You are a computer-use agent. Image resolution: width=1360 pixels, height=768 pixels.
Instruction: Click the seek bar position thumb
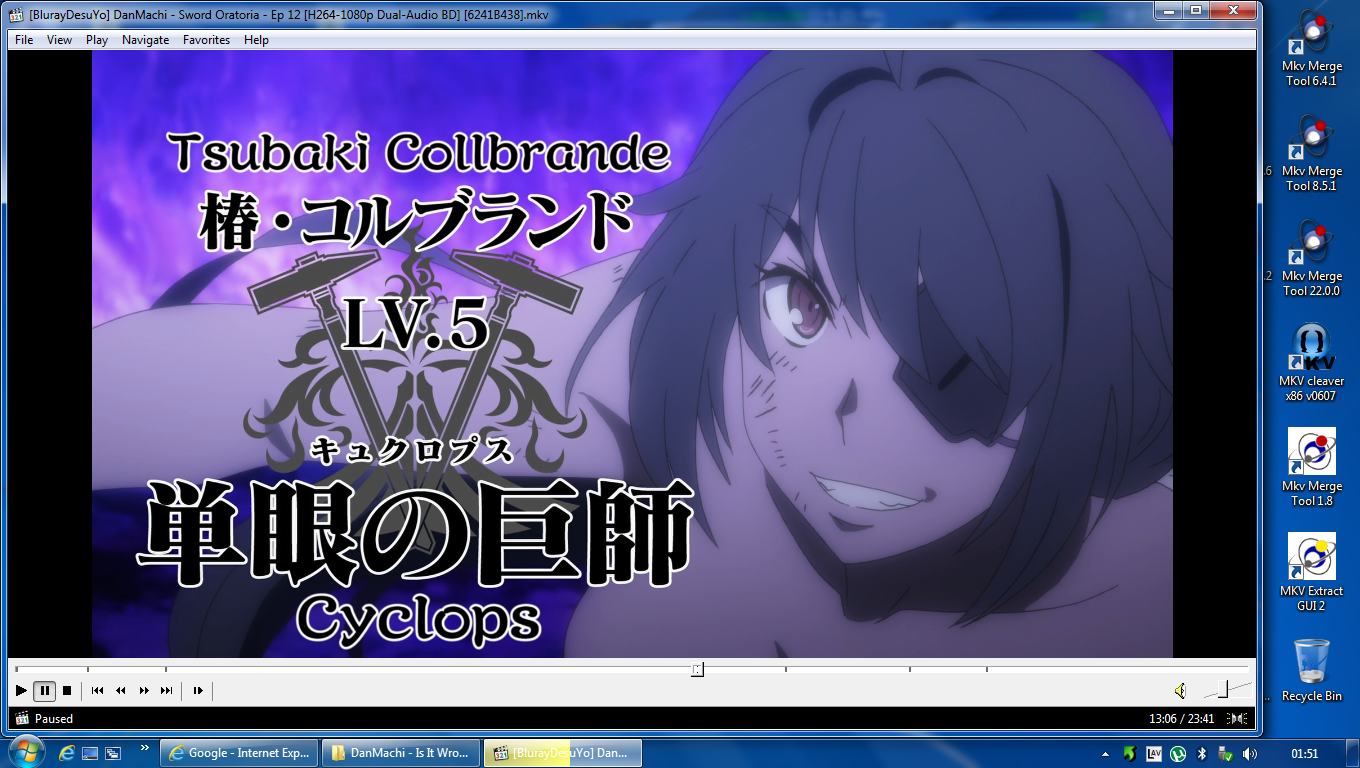coord(697,669)
